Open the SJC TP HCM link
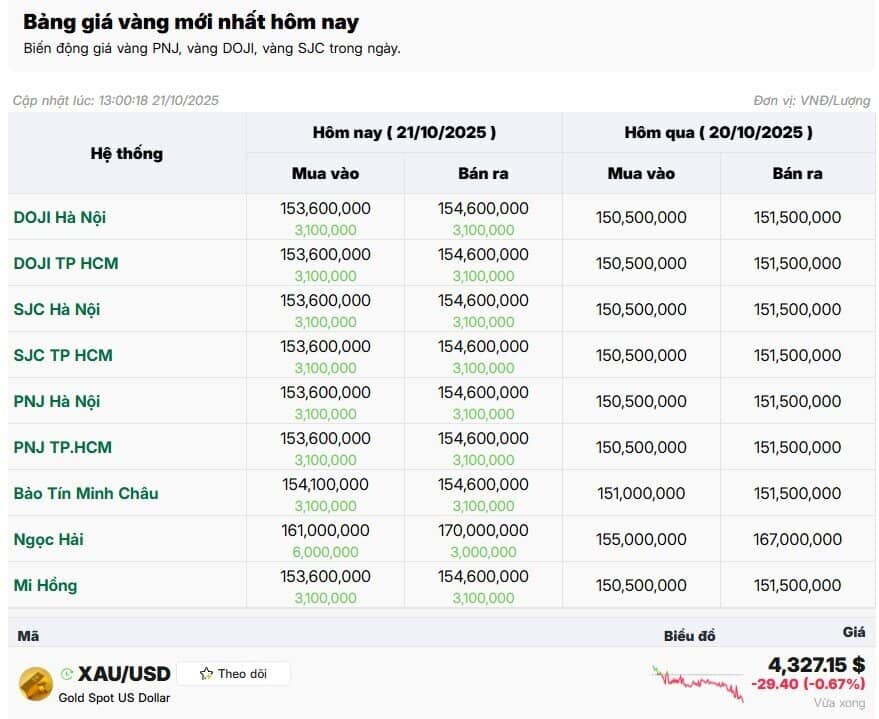This screenshot has width=879, height=719. point(63,355)
